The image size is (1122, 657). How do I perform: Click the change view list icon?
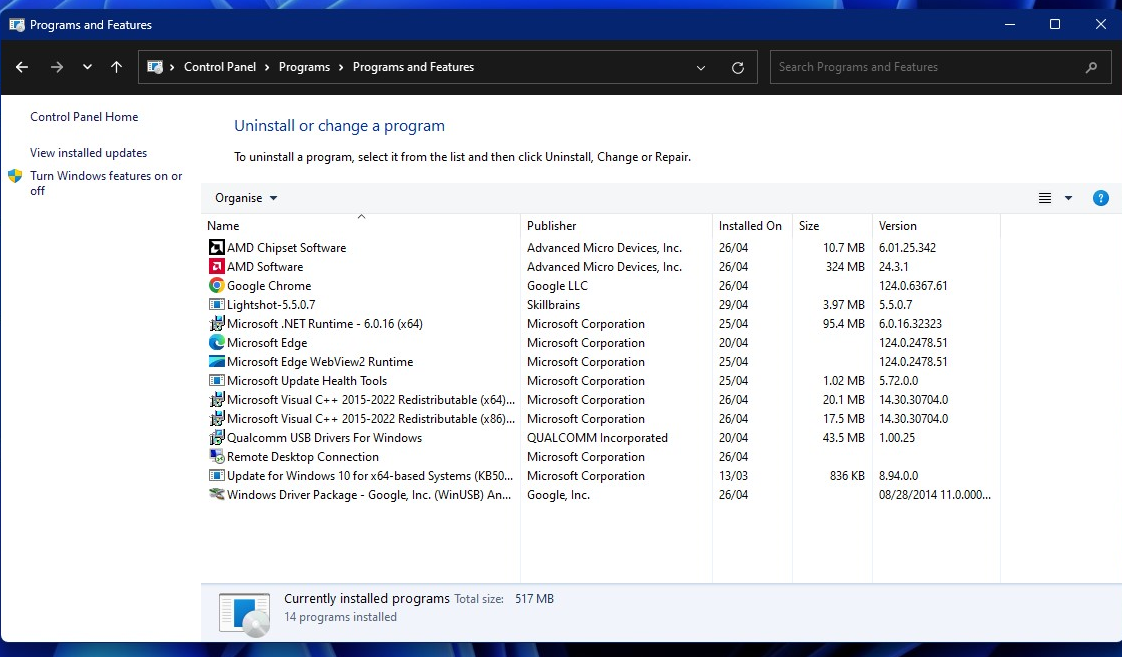[1045, 198]
